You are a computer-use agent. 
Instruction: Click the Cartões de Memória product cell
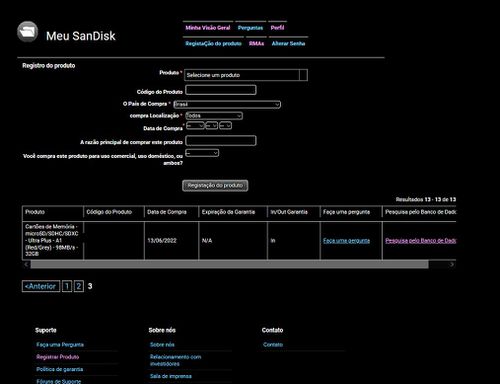tap(53, 240)
